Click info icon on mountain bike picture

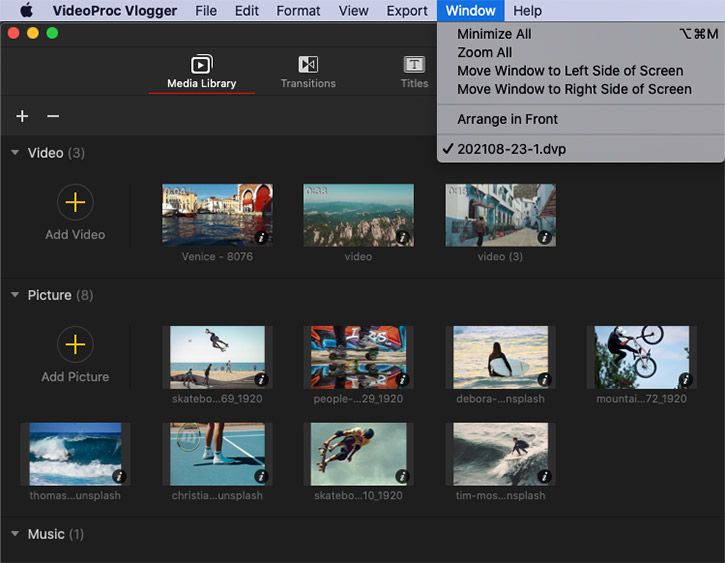[685, 380]
